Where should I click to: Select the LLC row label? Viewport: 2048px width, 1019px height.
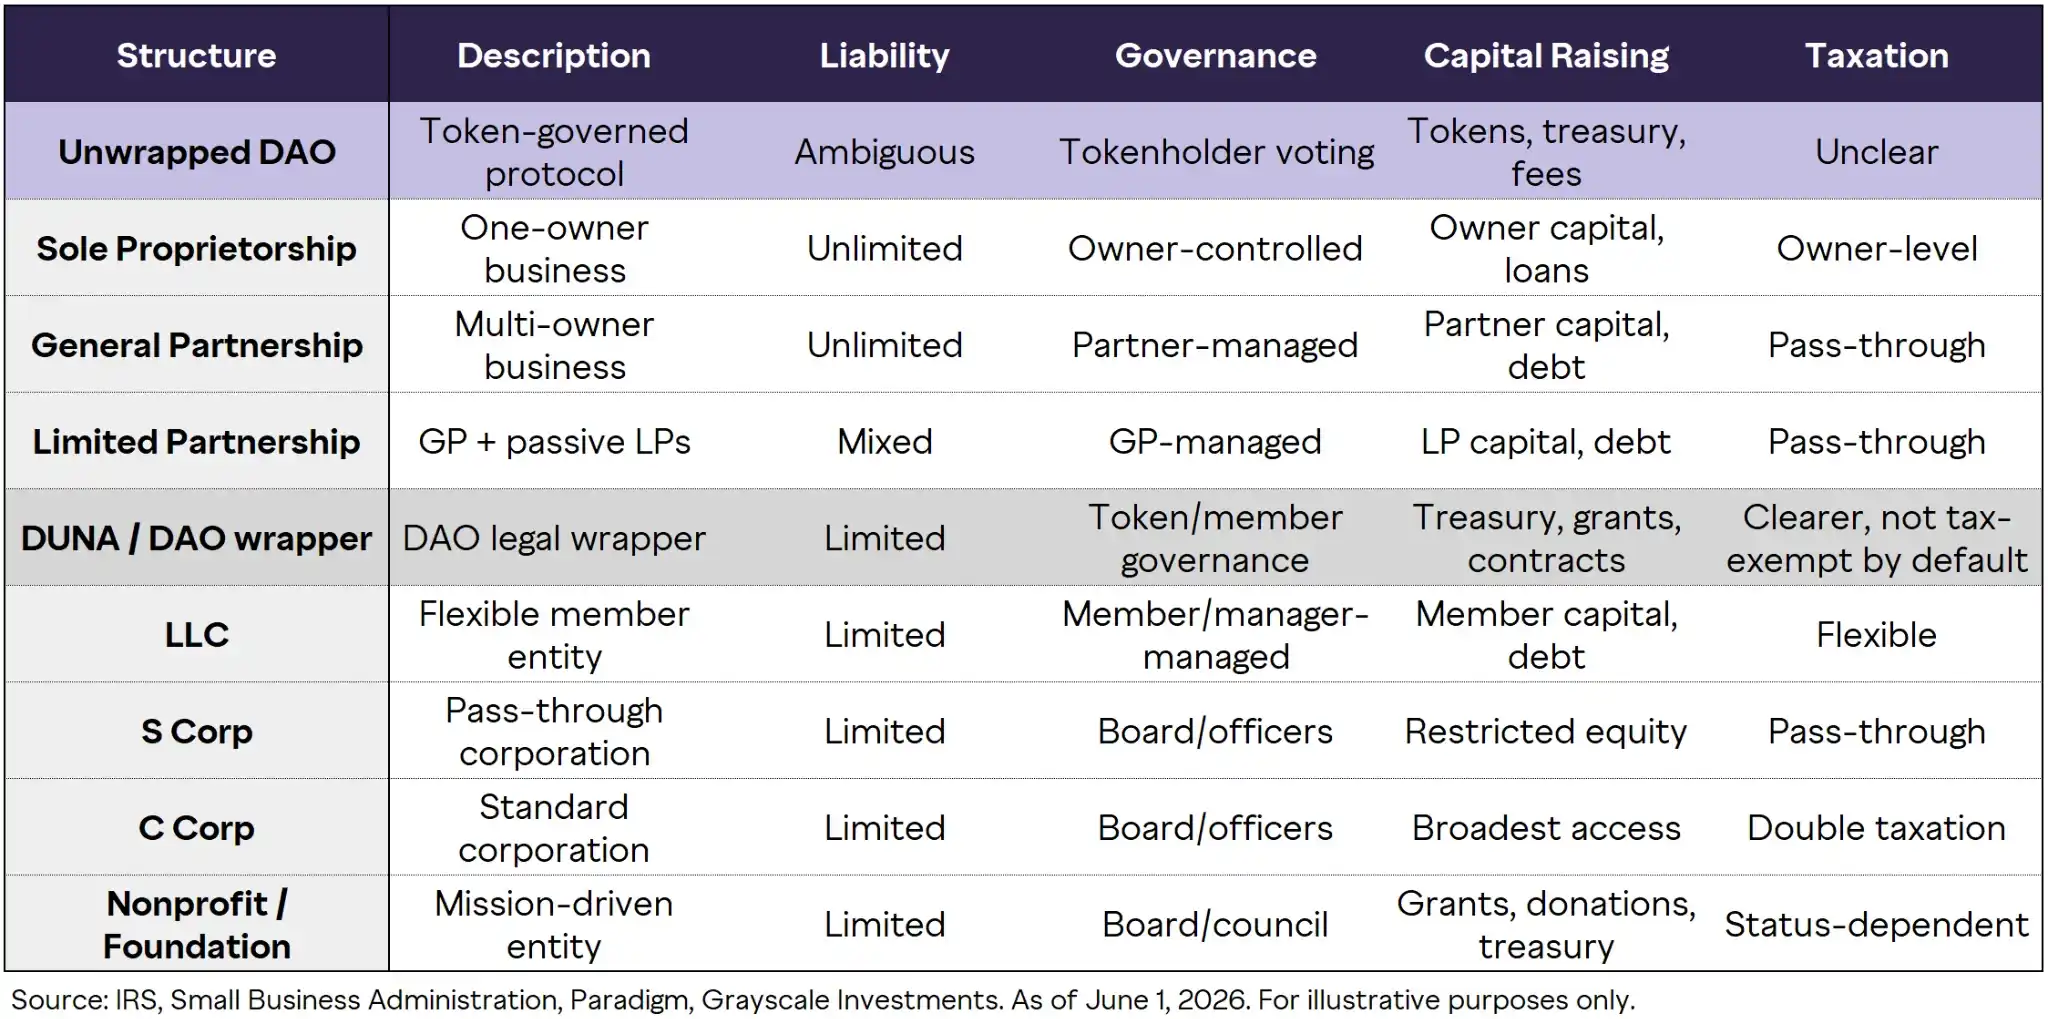pyautogui.click(x=197, y=635)
